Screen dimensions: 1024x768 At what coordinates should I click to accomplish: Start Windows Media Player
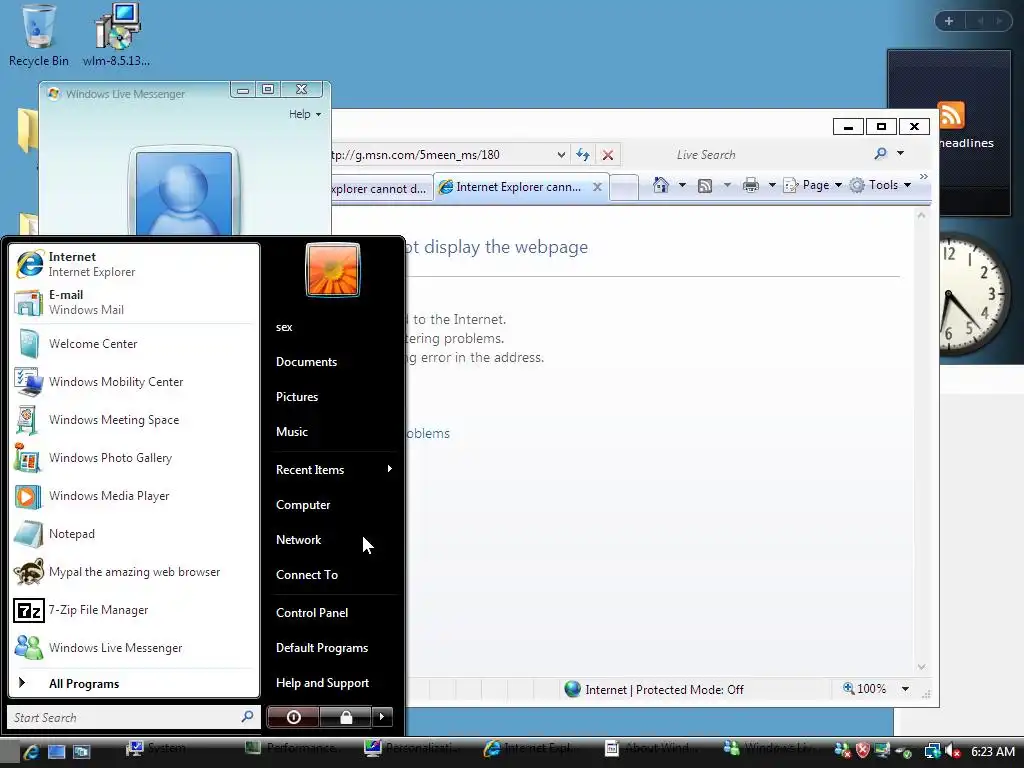pos(134,496)
